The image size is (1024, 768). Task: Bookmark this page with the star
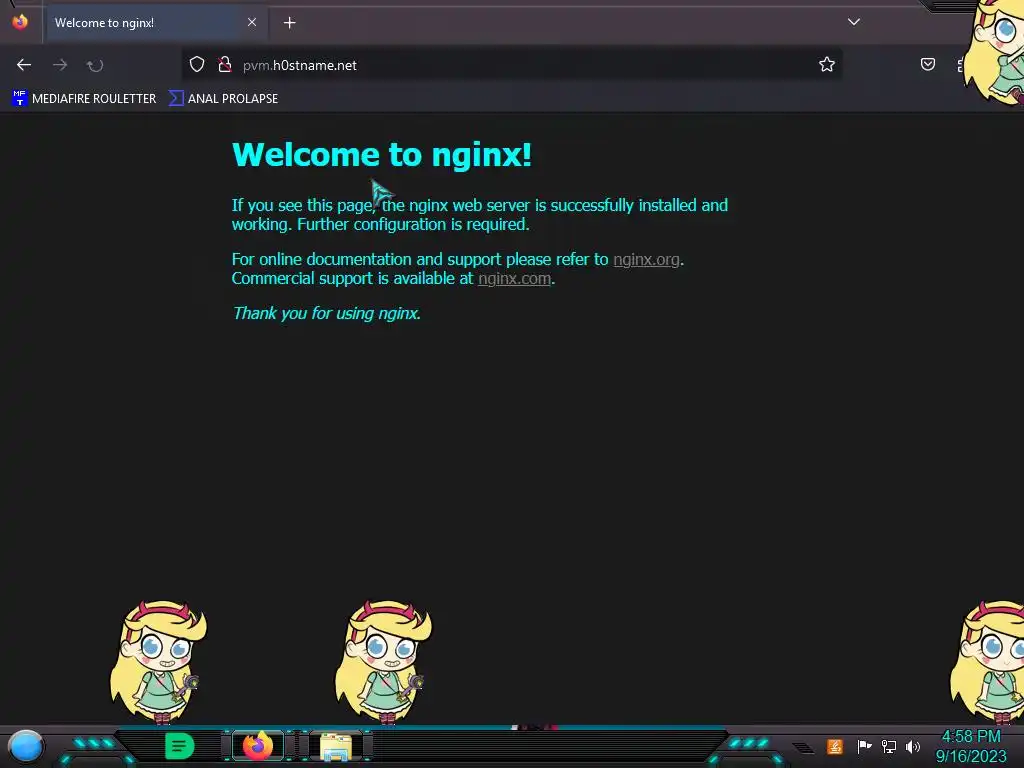tap(827, 65)
